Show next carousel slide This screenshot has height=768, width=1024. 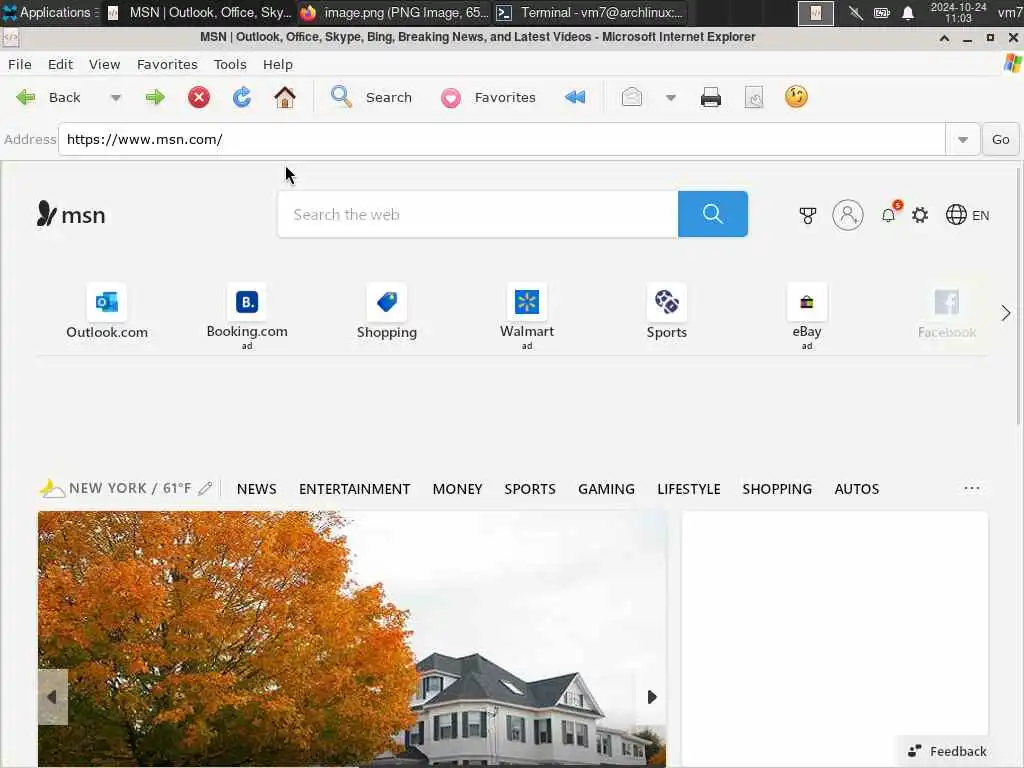pos(651,697)
